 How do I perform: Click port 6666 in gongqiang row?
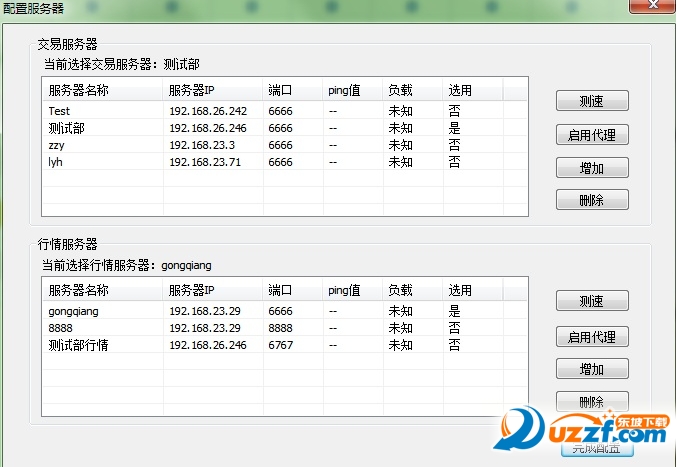[281, 311]
